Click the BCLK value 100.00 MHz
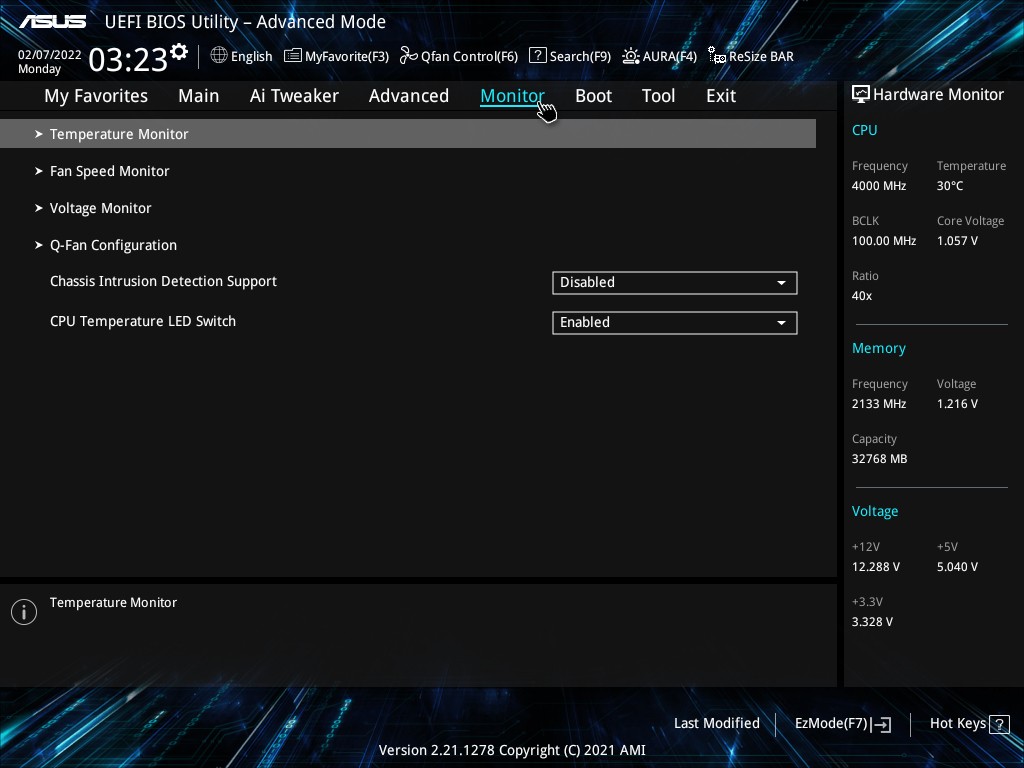The image size is (1024, 768). (x=884, y=241)
